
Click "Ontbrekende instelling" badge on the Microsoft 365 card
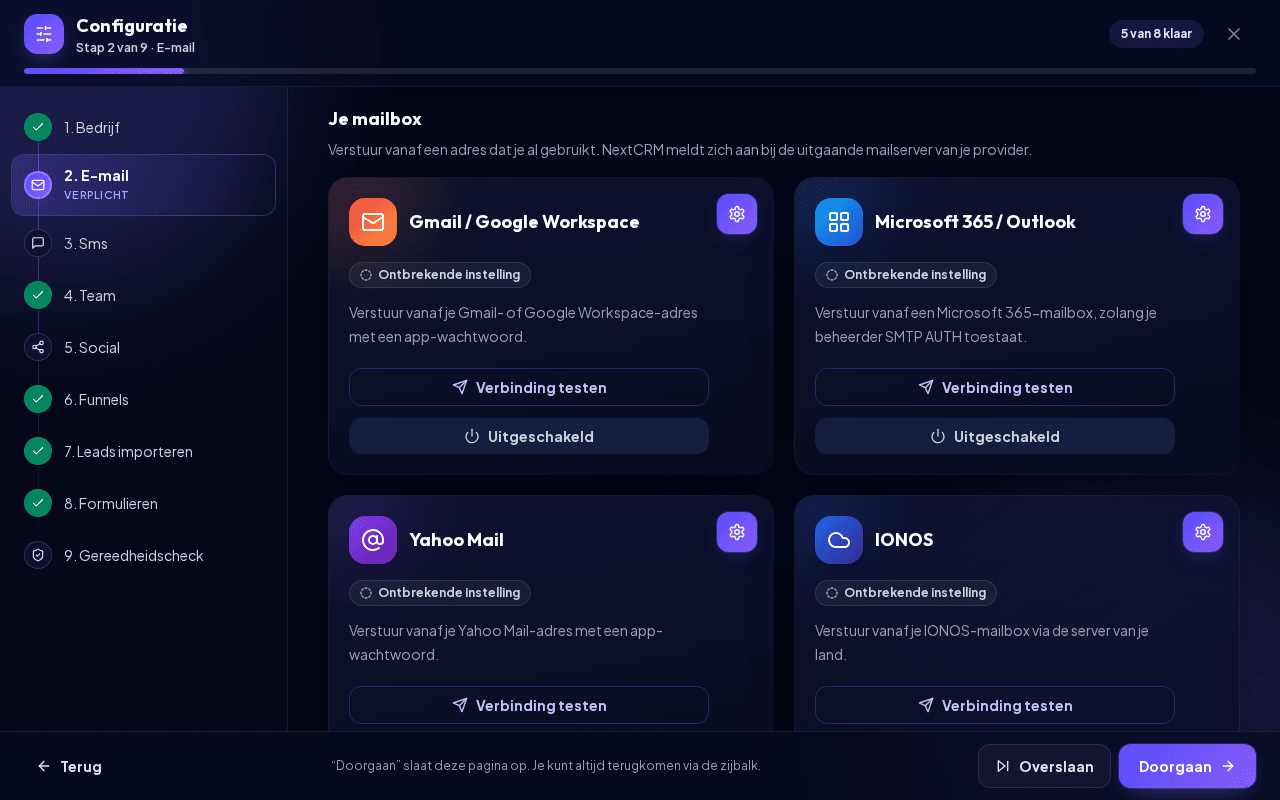tap(906, 275)
